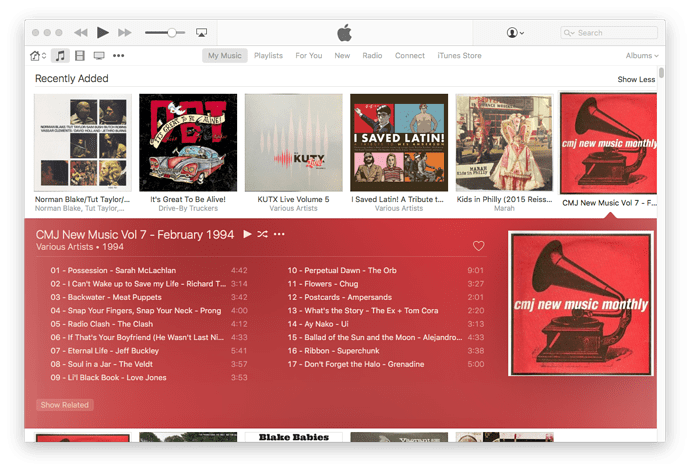This screenshot has width=690, height=471.
Task: Select track 06 If That's Your Boyfriend
Action: (x=149, y=338)
